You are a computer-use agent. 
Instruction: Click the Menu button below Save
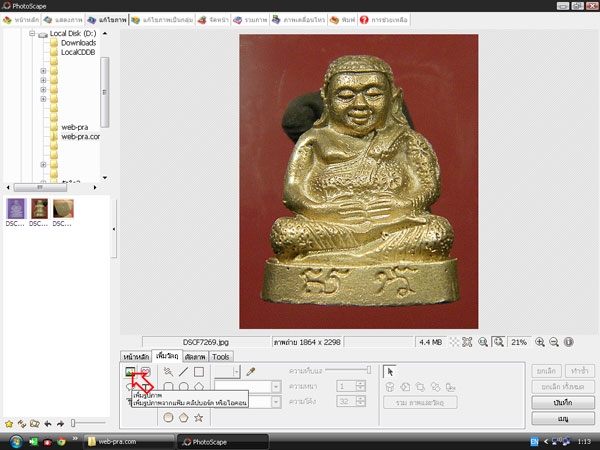pyautogui.click(x=563, y=419)
